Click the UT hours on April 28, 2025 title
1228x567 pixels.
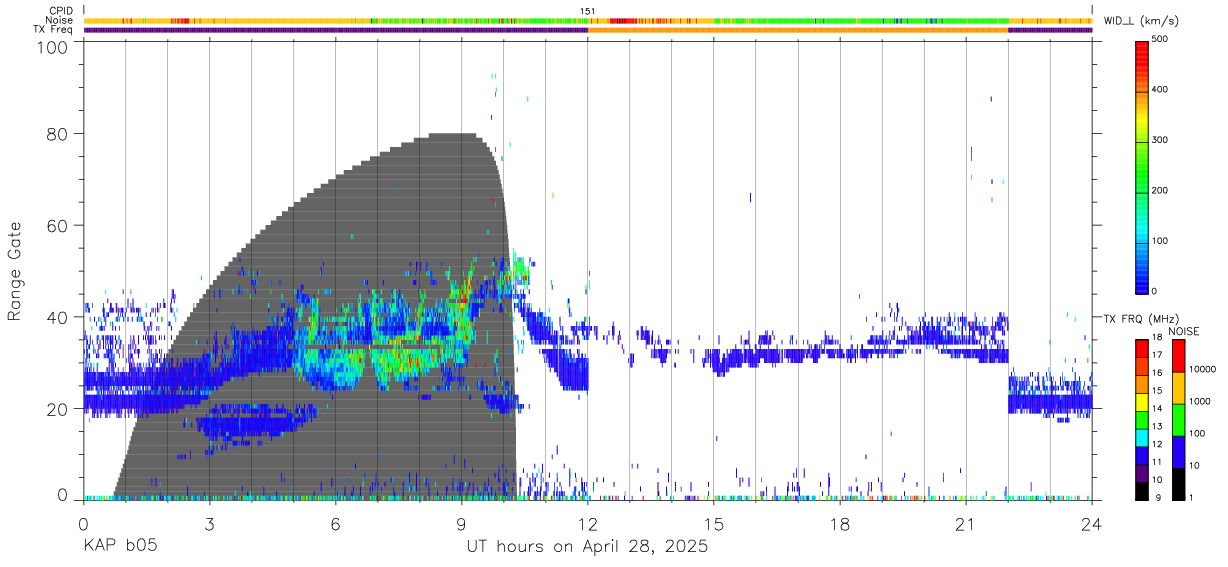pyautogui.click(x=587, y=547)
